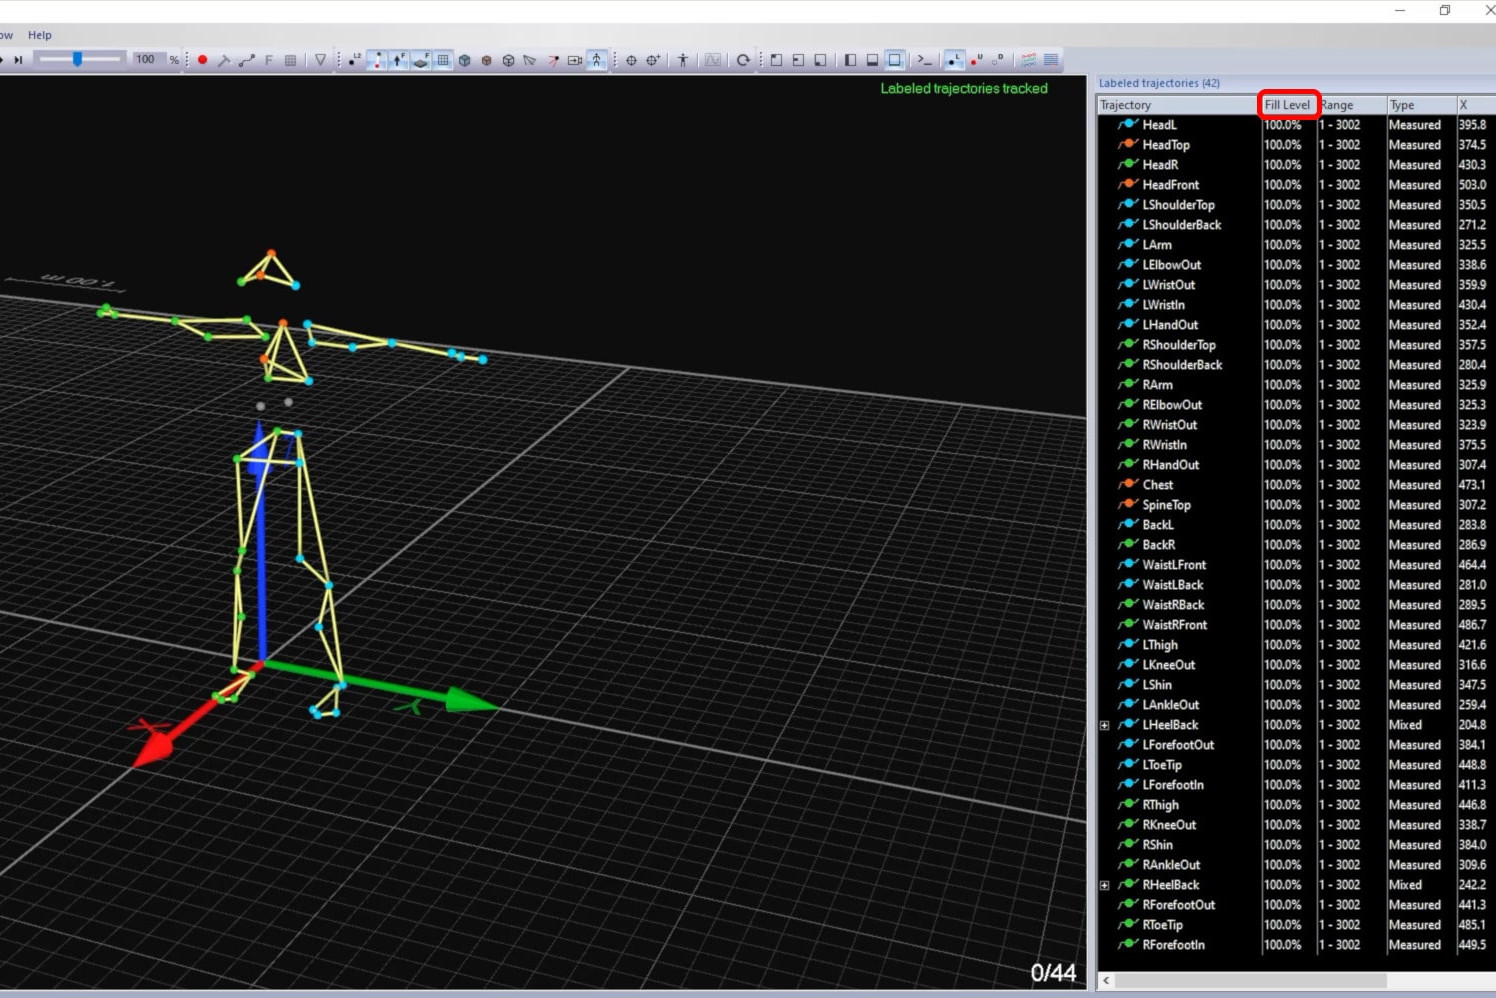Select the HeadTop trajectory in list

tap(1165, 145)
